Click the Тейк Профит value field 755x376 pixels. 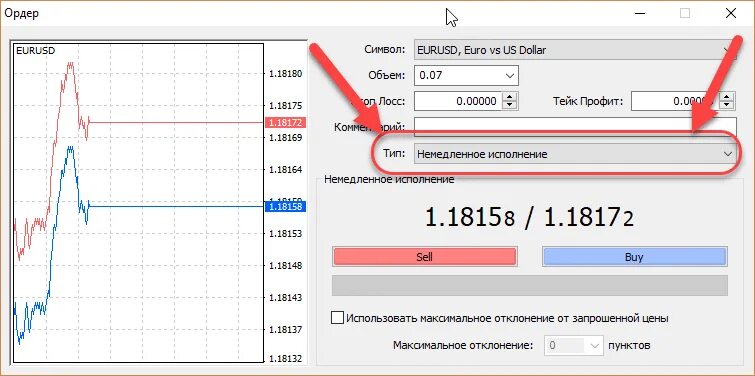674,101
